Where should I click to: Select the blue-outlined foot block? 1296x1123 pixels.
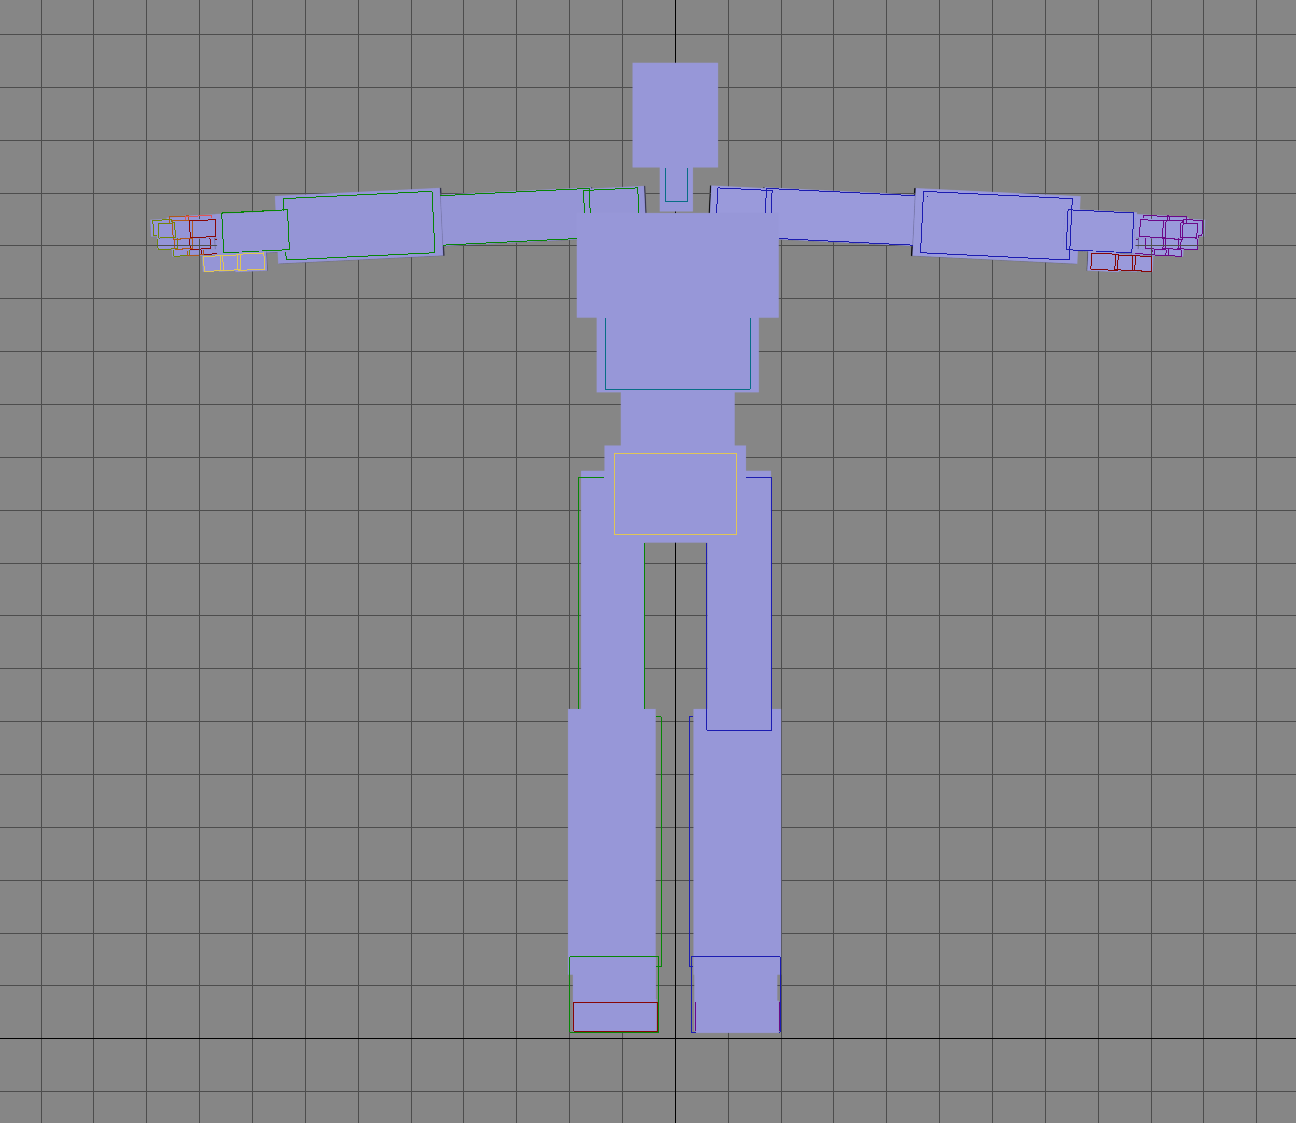tap(736, 994)
